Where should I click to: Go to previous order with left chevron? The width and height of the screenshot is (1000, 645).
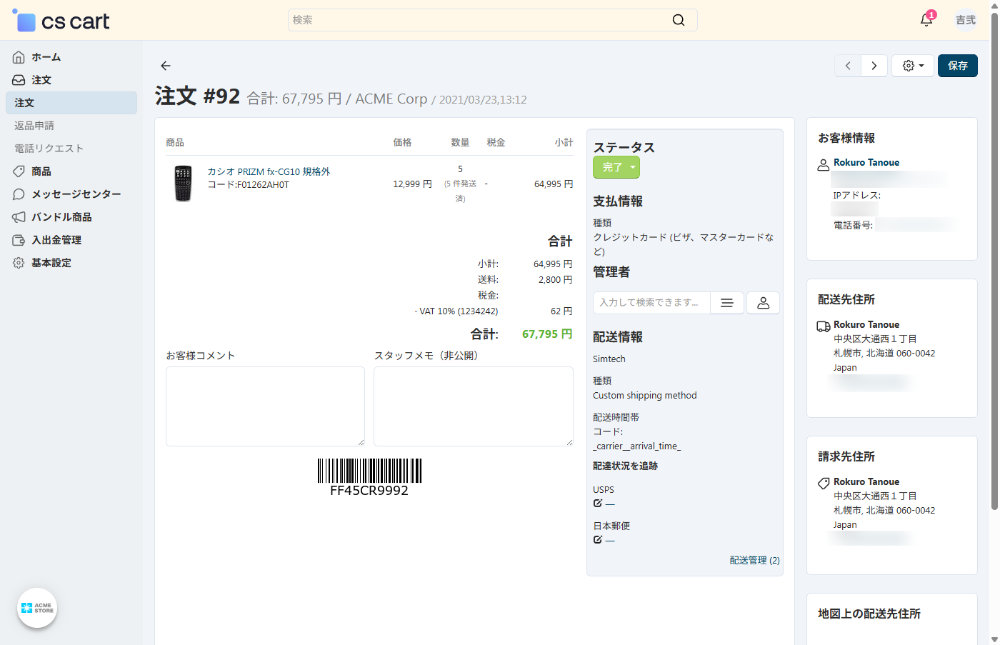[848, 65]
